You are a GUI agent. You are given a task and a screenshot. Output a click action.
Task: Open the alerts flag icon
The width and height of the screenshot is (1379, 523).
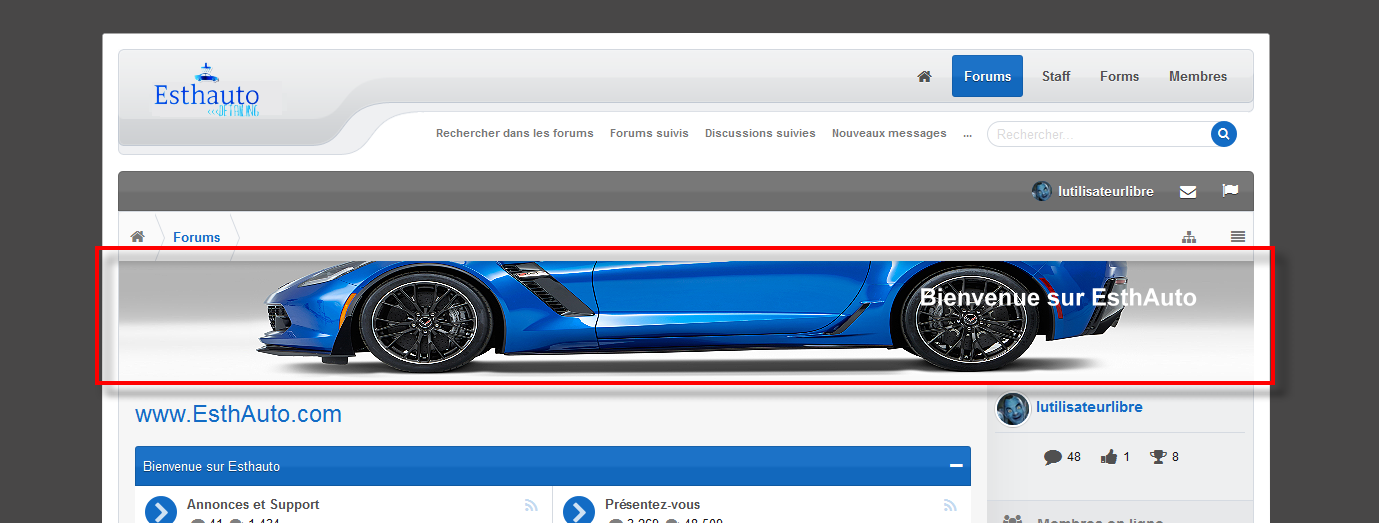[x=1230, y=191]
